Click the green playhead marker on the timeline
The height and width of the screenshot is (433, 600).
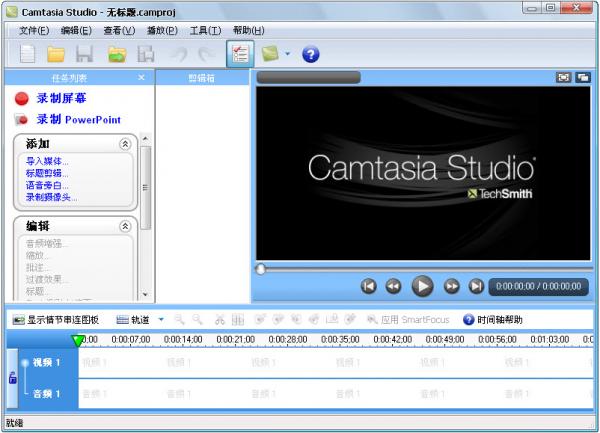pyautogui.click(x=78, y=341)
